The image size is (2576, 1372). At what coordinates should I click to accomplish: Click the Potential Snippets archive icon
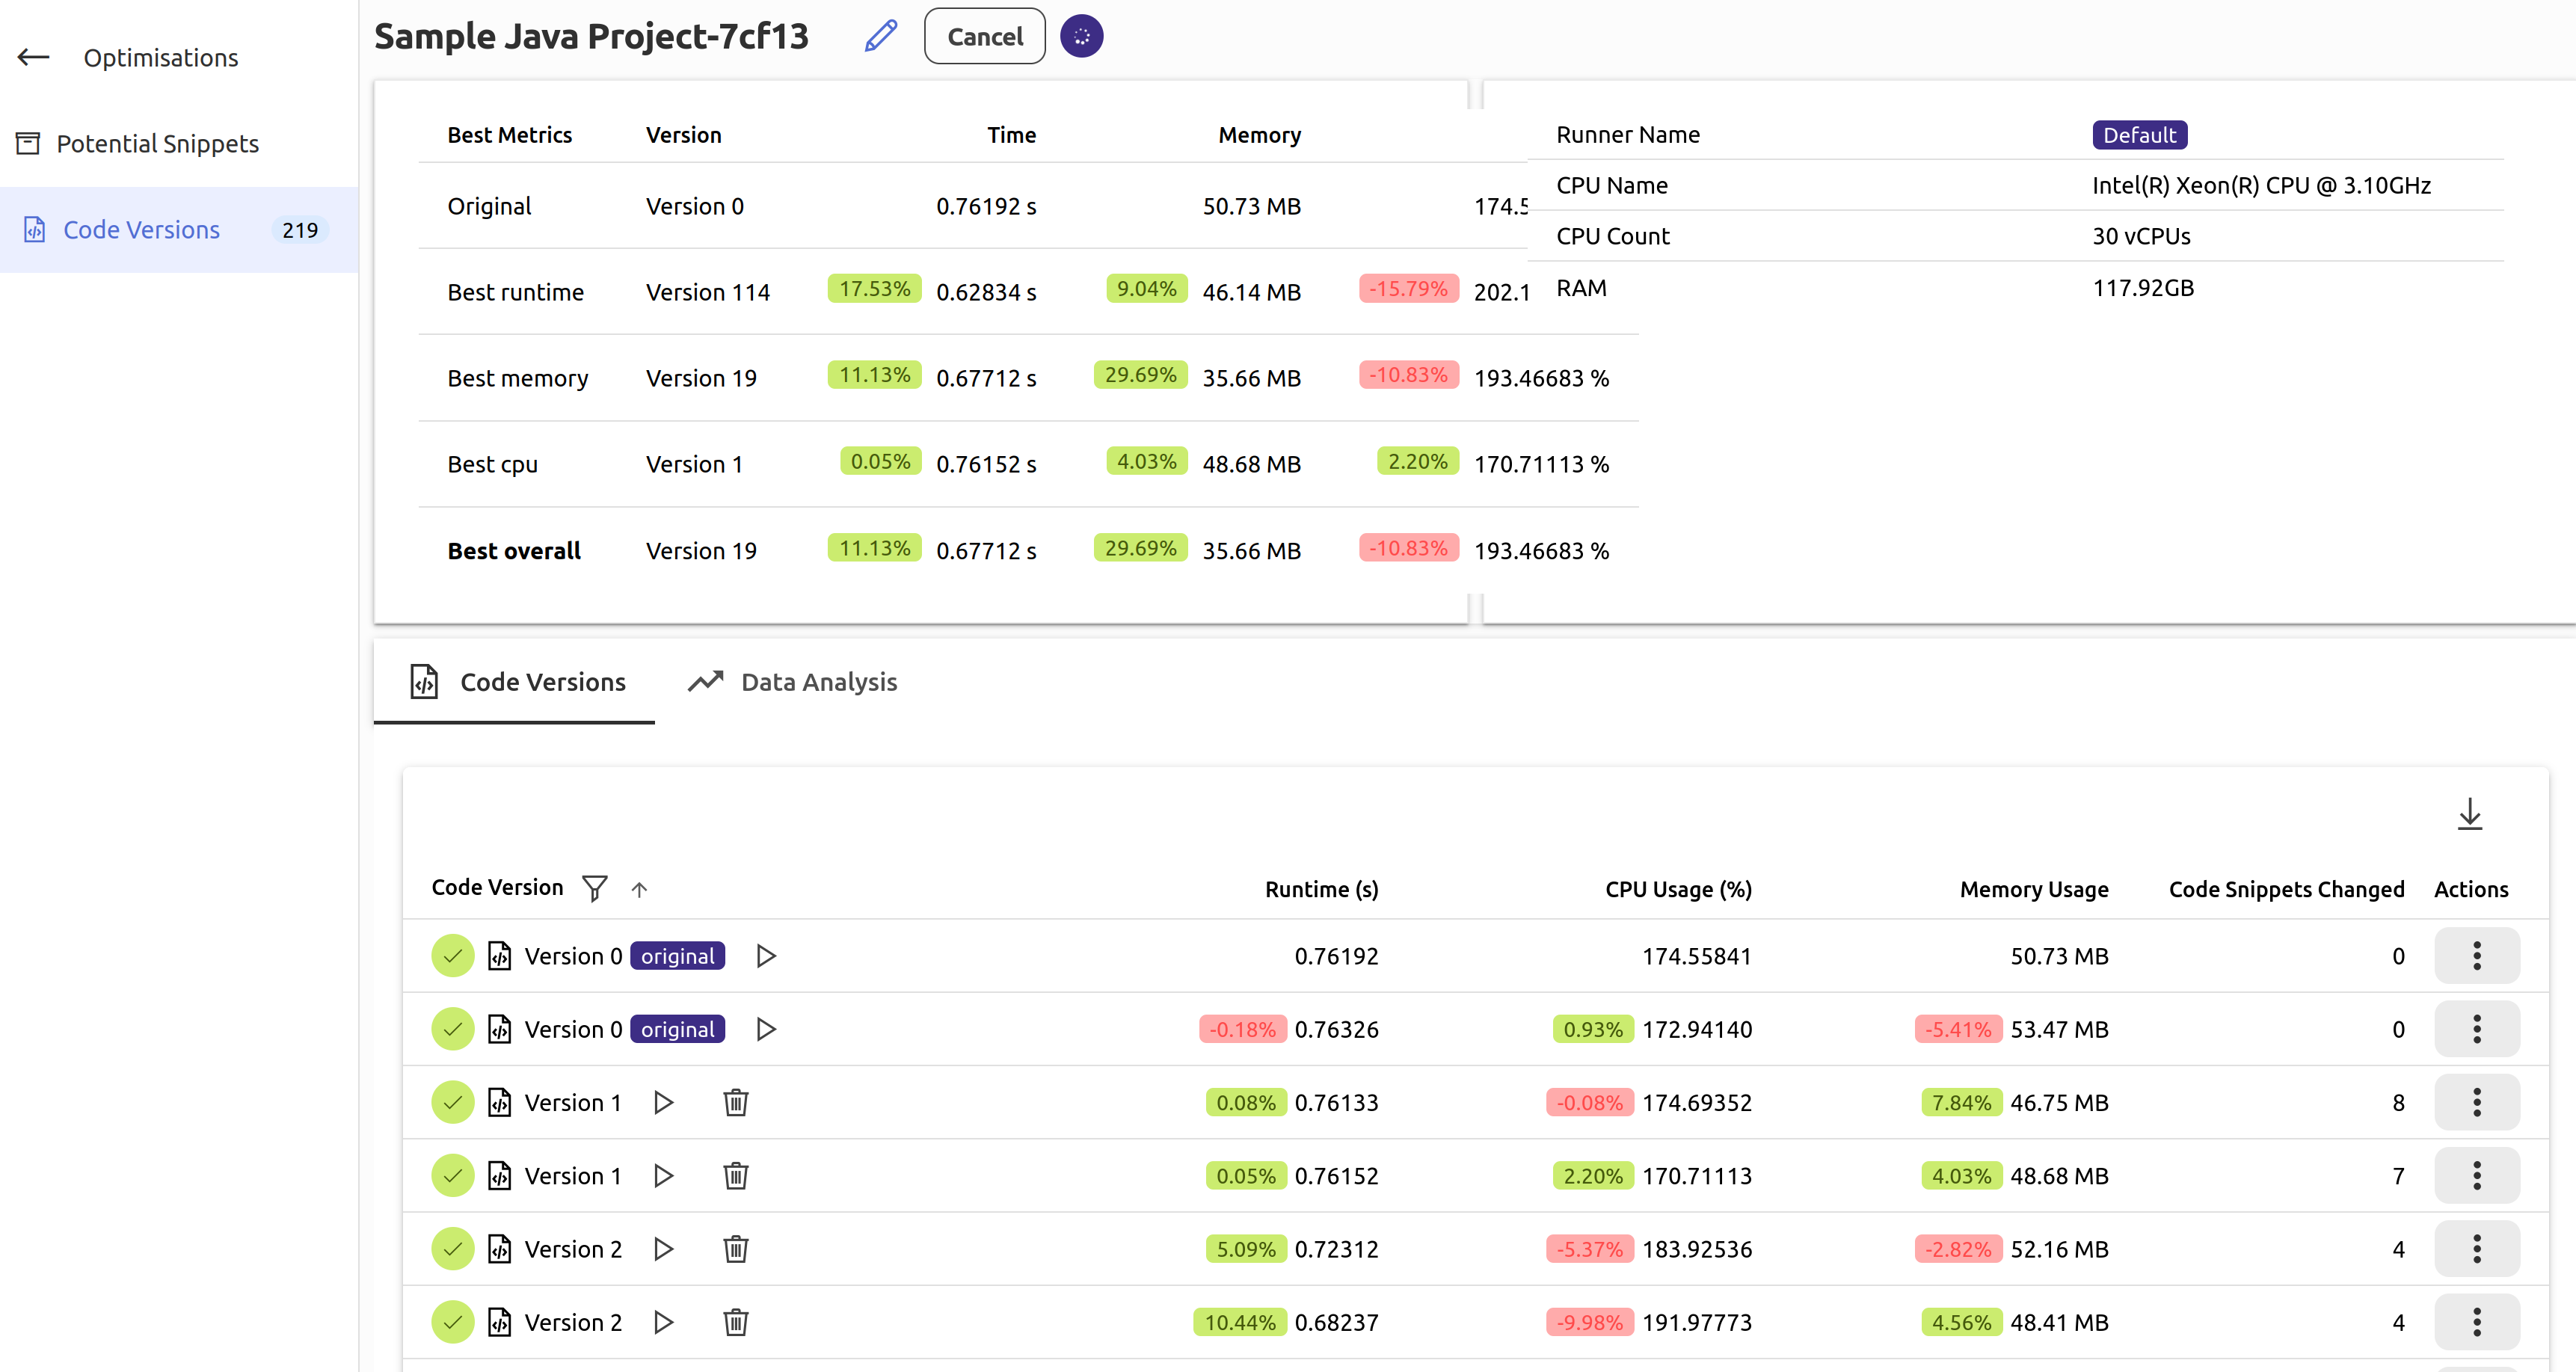click(28, 143)
